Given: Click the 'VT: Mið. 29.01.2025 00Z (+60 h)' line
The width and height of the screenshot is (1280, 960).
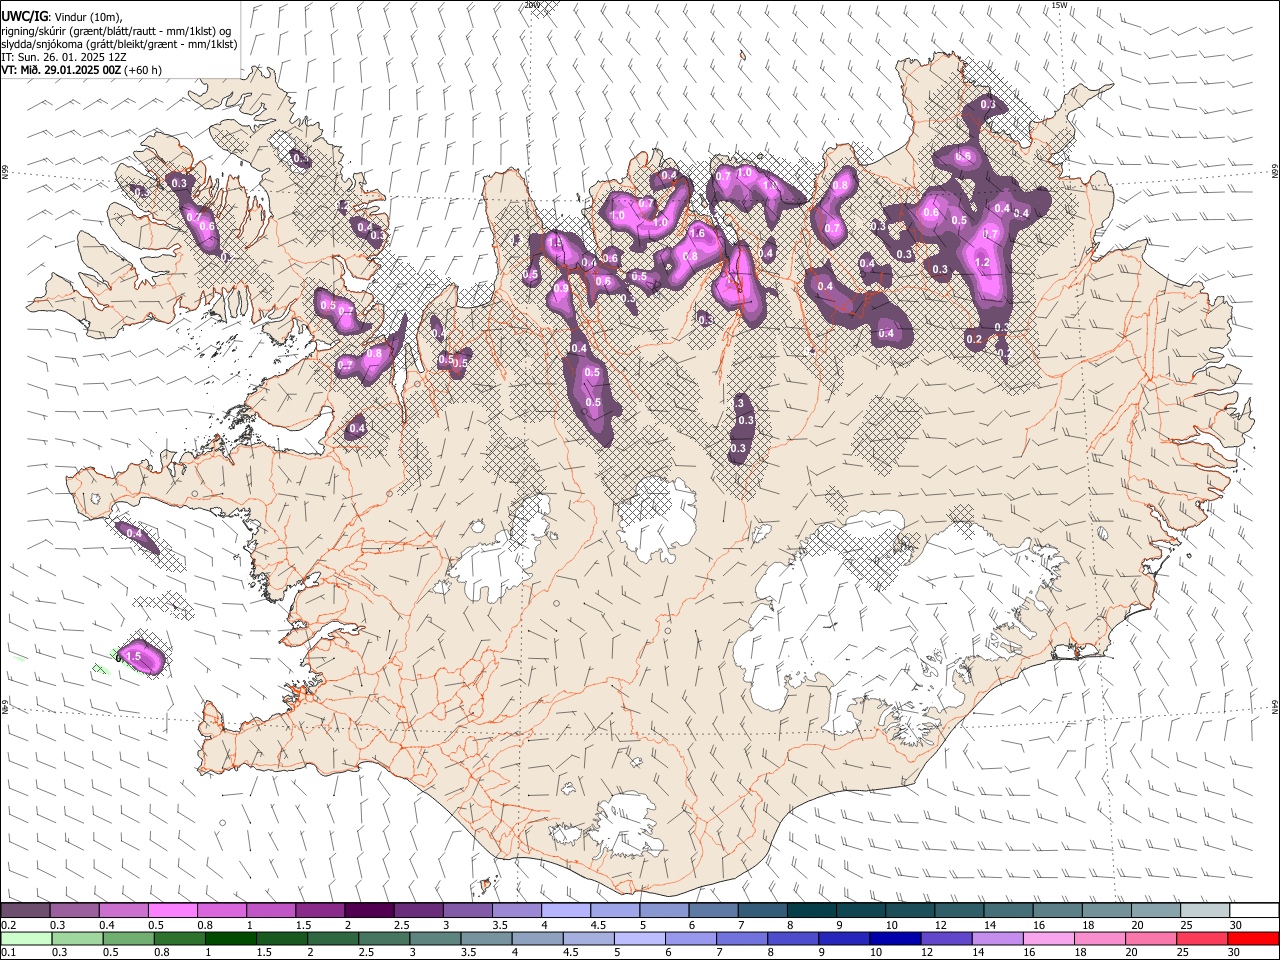Looking at the screenshot, I should pos(81,70).
